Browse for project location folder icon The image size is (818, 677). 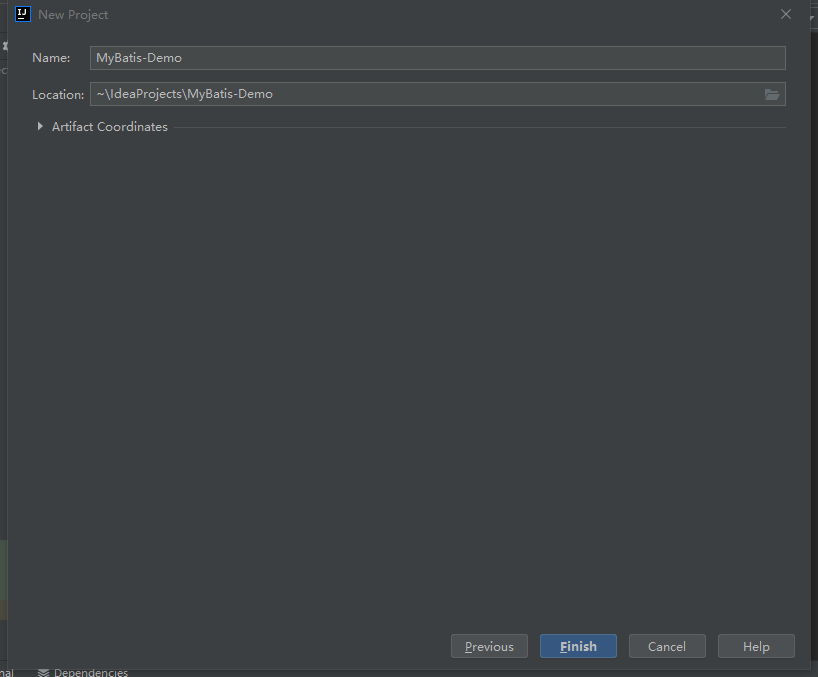click(772, 94)
